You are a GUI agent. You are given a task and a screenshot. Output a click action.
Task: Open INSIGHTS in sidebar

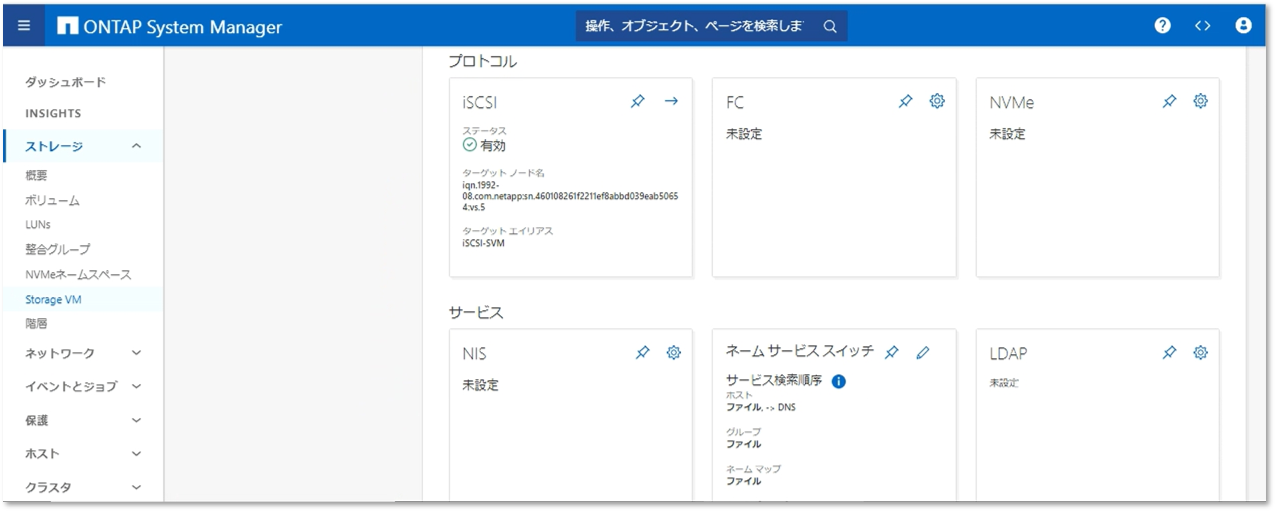point(53,114)
